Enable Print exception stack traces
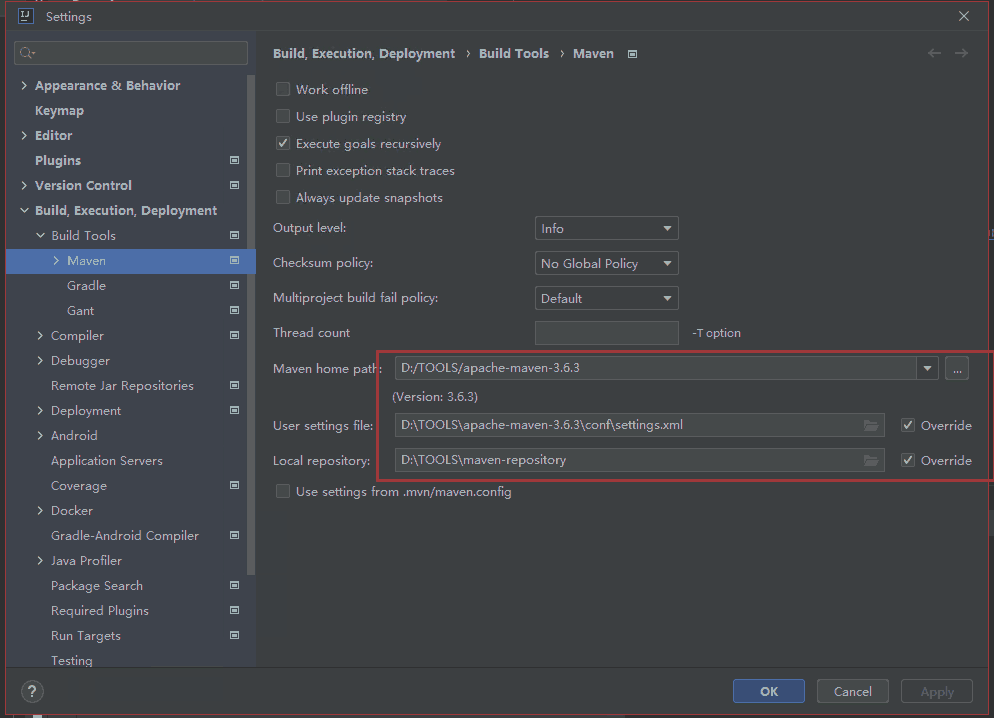994x718 pixels. [x=283, y=170]
